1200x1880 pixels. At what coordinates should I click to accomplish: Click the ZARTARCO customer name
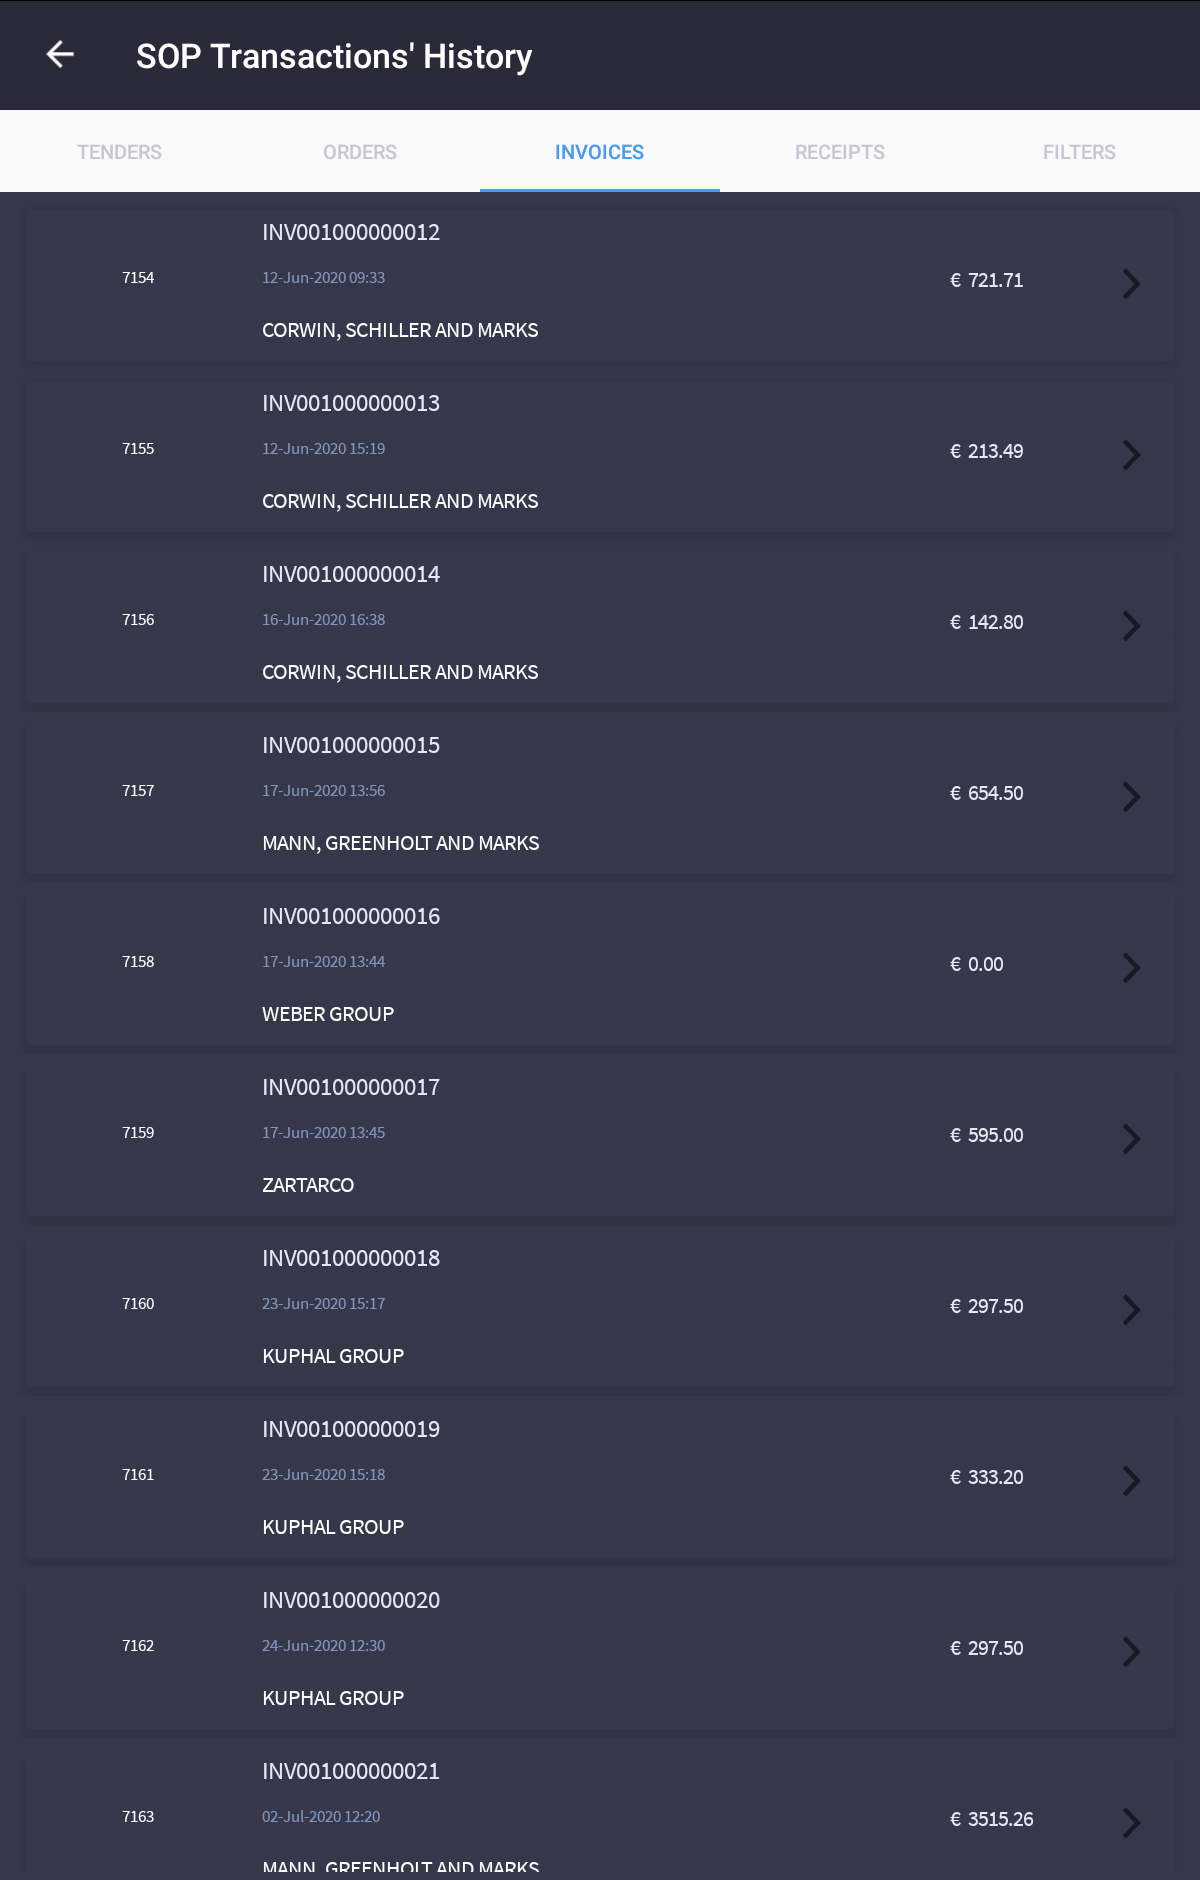pyautogui.click(x=308, y=1185)
